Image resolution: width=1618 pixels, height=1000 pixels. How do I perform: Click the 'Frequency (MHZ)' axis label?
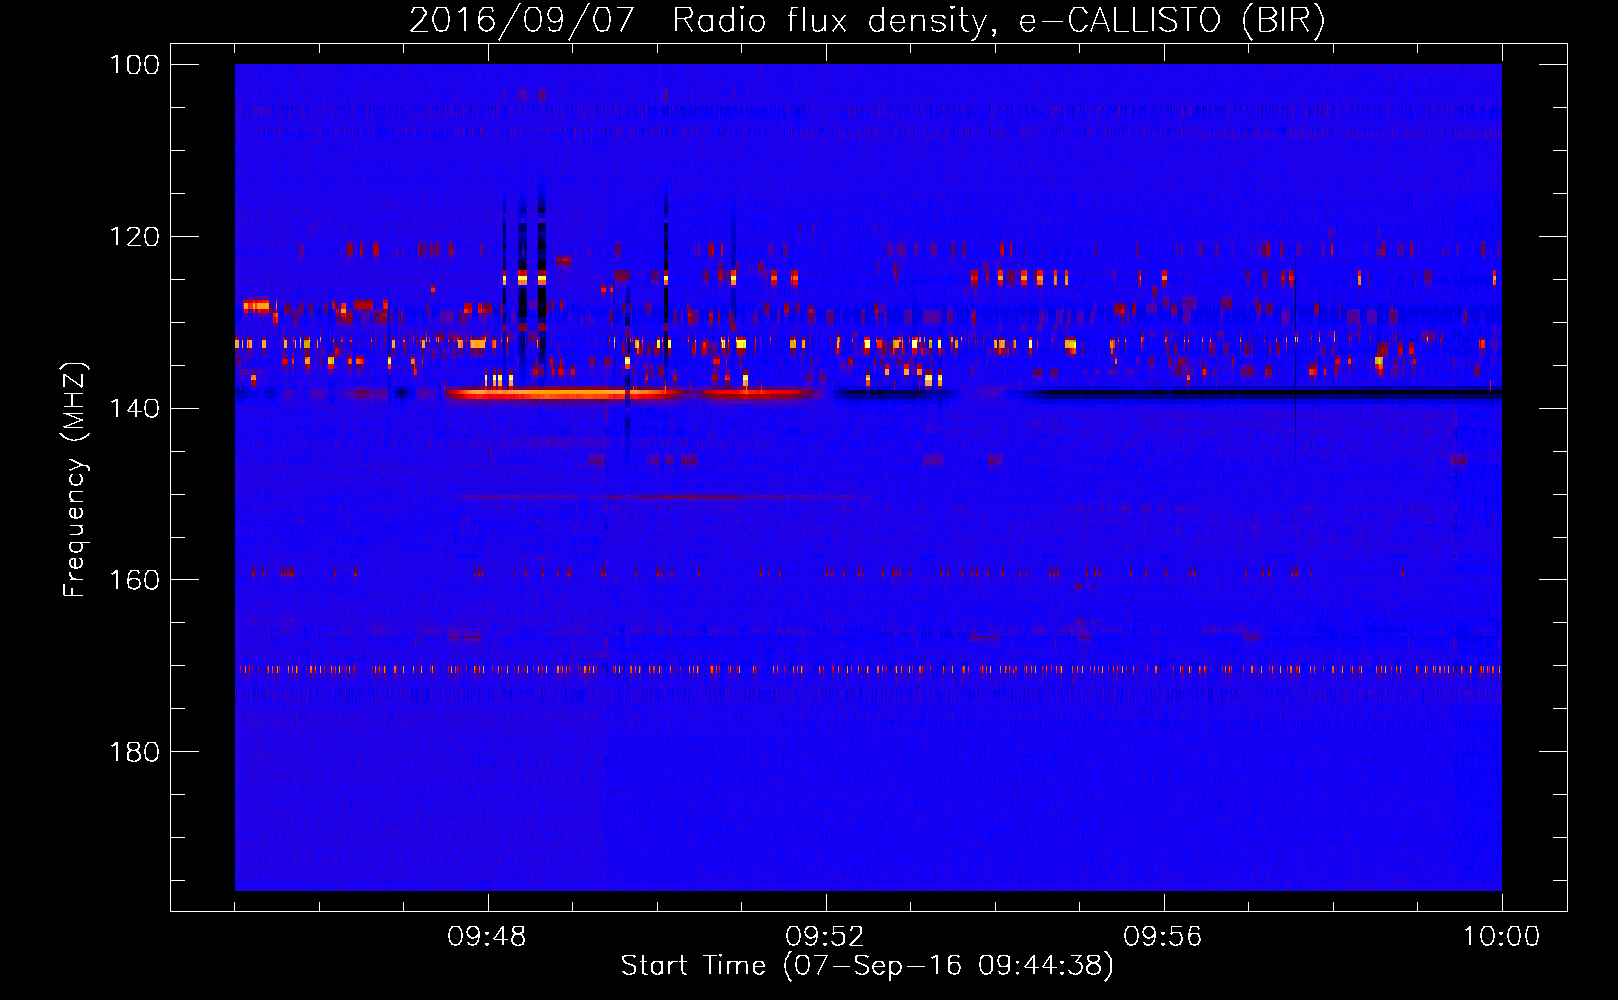tap(75, 480)
